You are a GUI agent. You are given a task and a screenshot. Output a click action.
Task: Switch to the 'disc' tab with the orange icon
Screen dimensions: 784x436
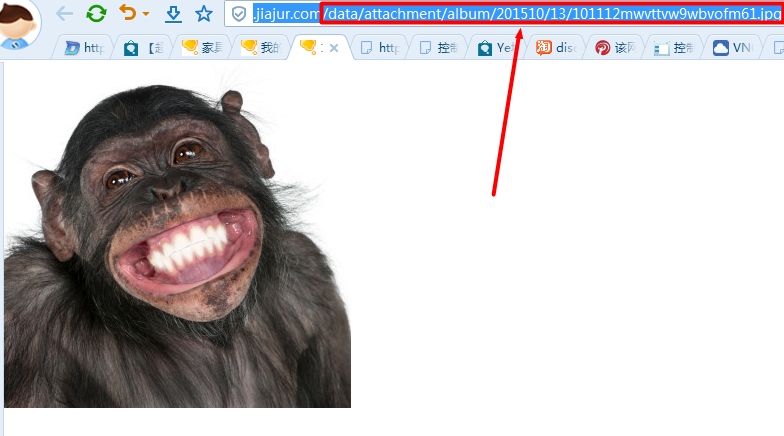pos(556,48)
